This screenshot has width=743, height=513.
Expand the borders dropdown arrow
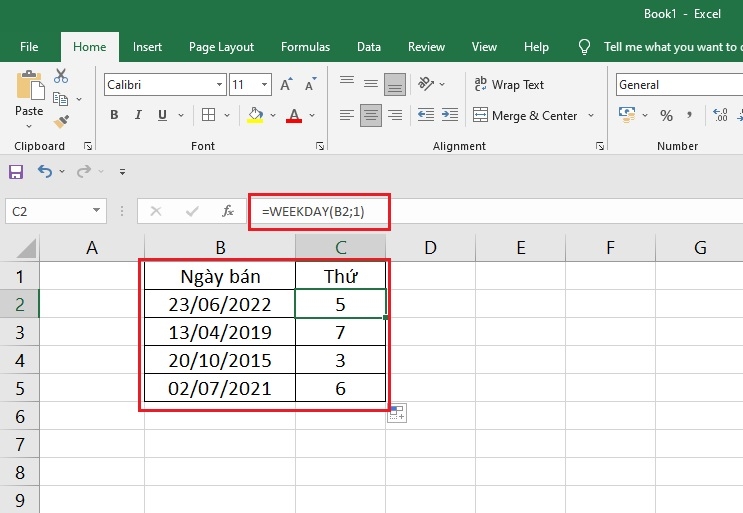point(227,115)
